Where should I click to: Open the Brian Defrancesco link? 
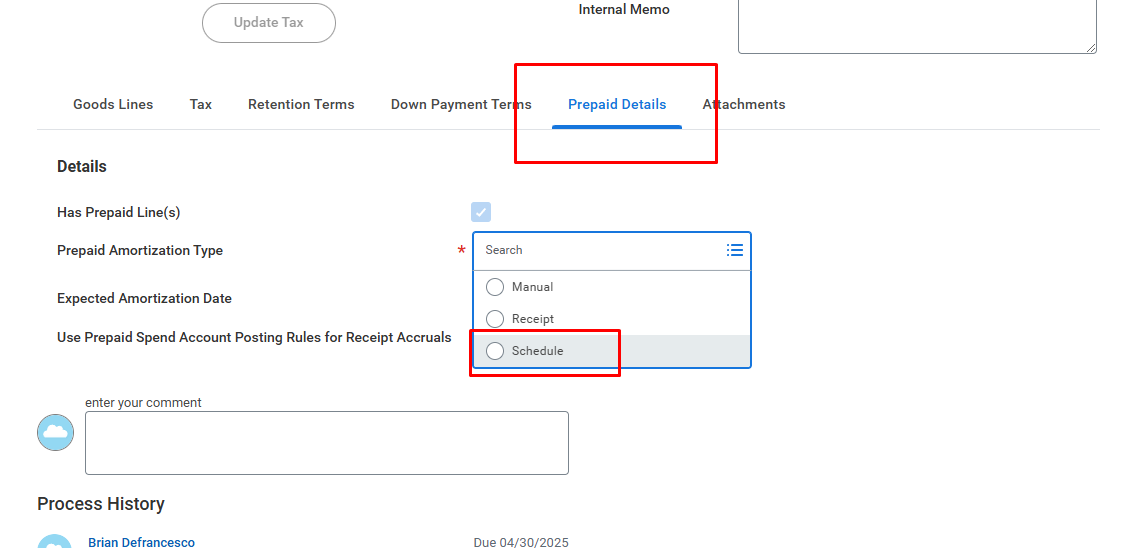(x=141, y=542)
